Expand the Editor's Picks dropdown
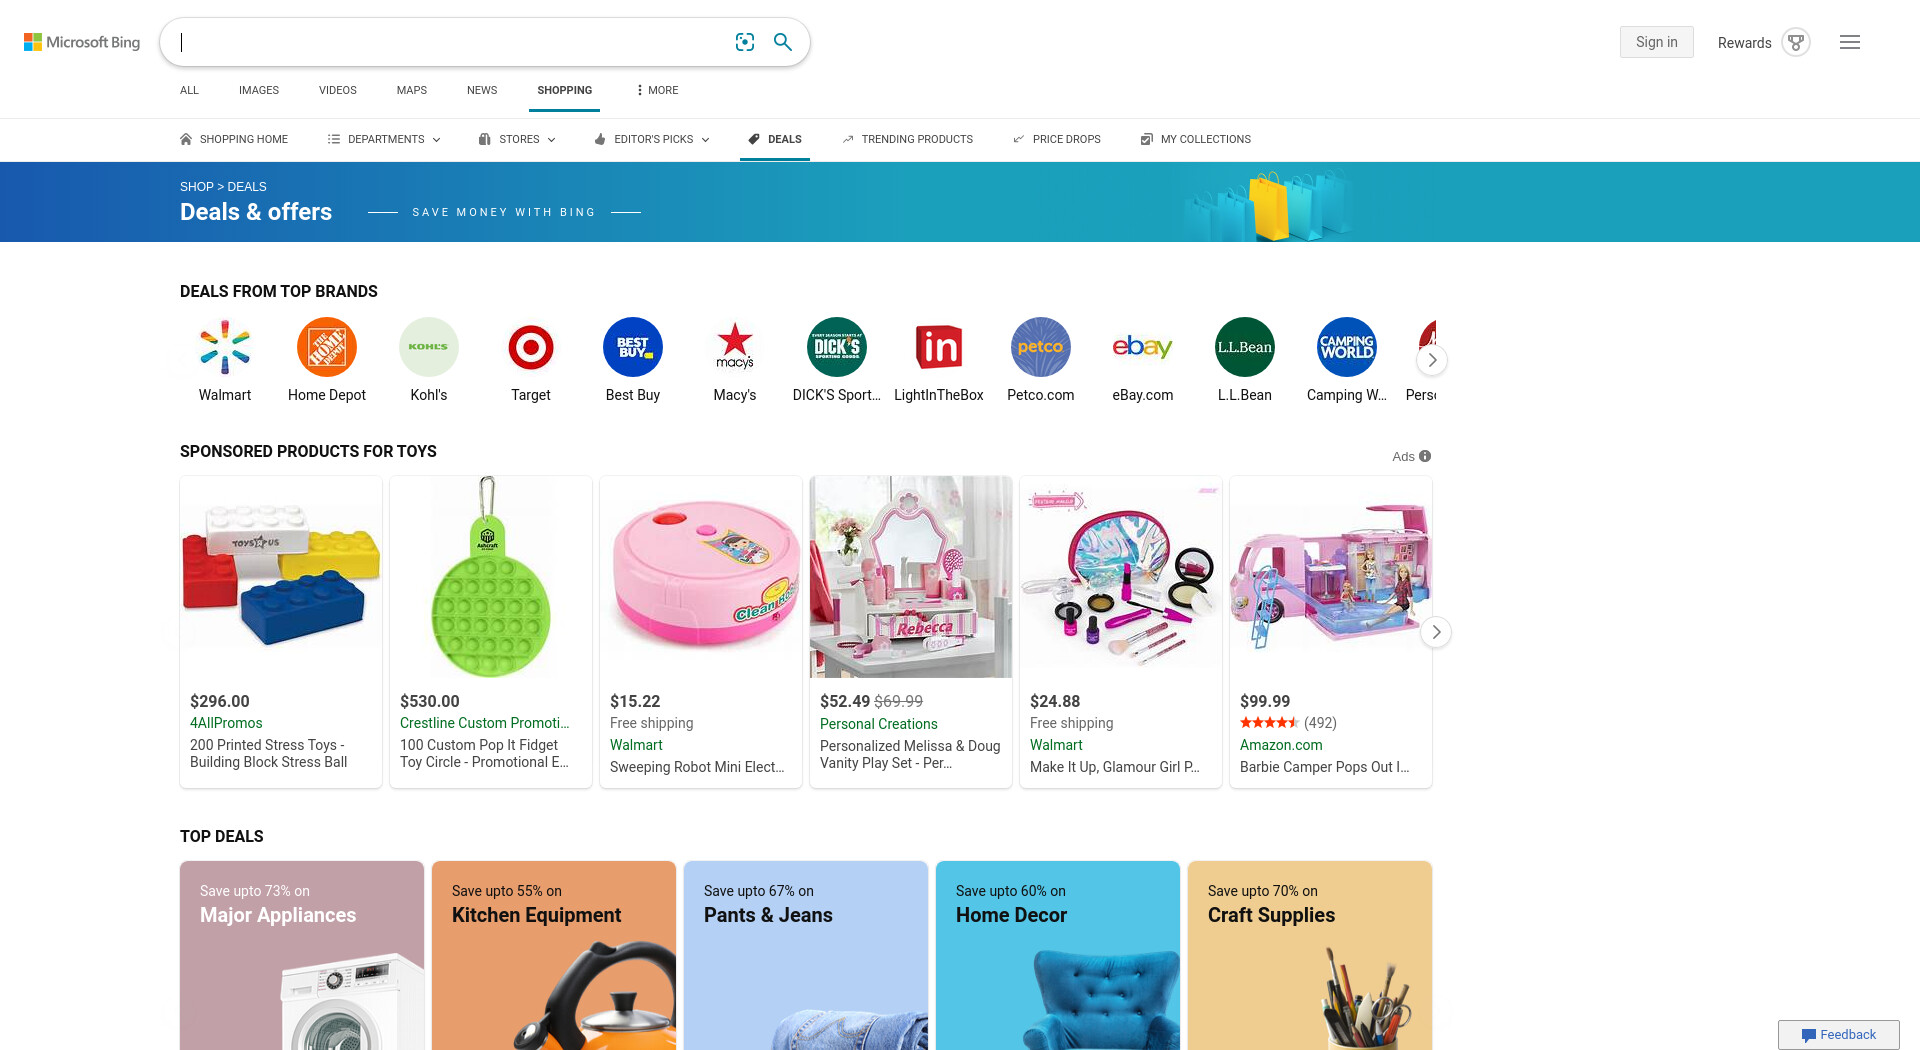 click(x=652, y=139)
